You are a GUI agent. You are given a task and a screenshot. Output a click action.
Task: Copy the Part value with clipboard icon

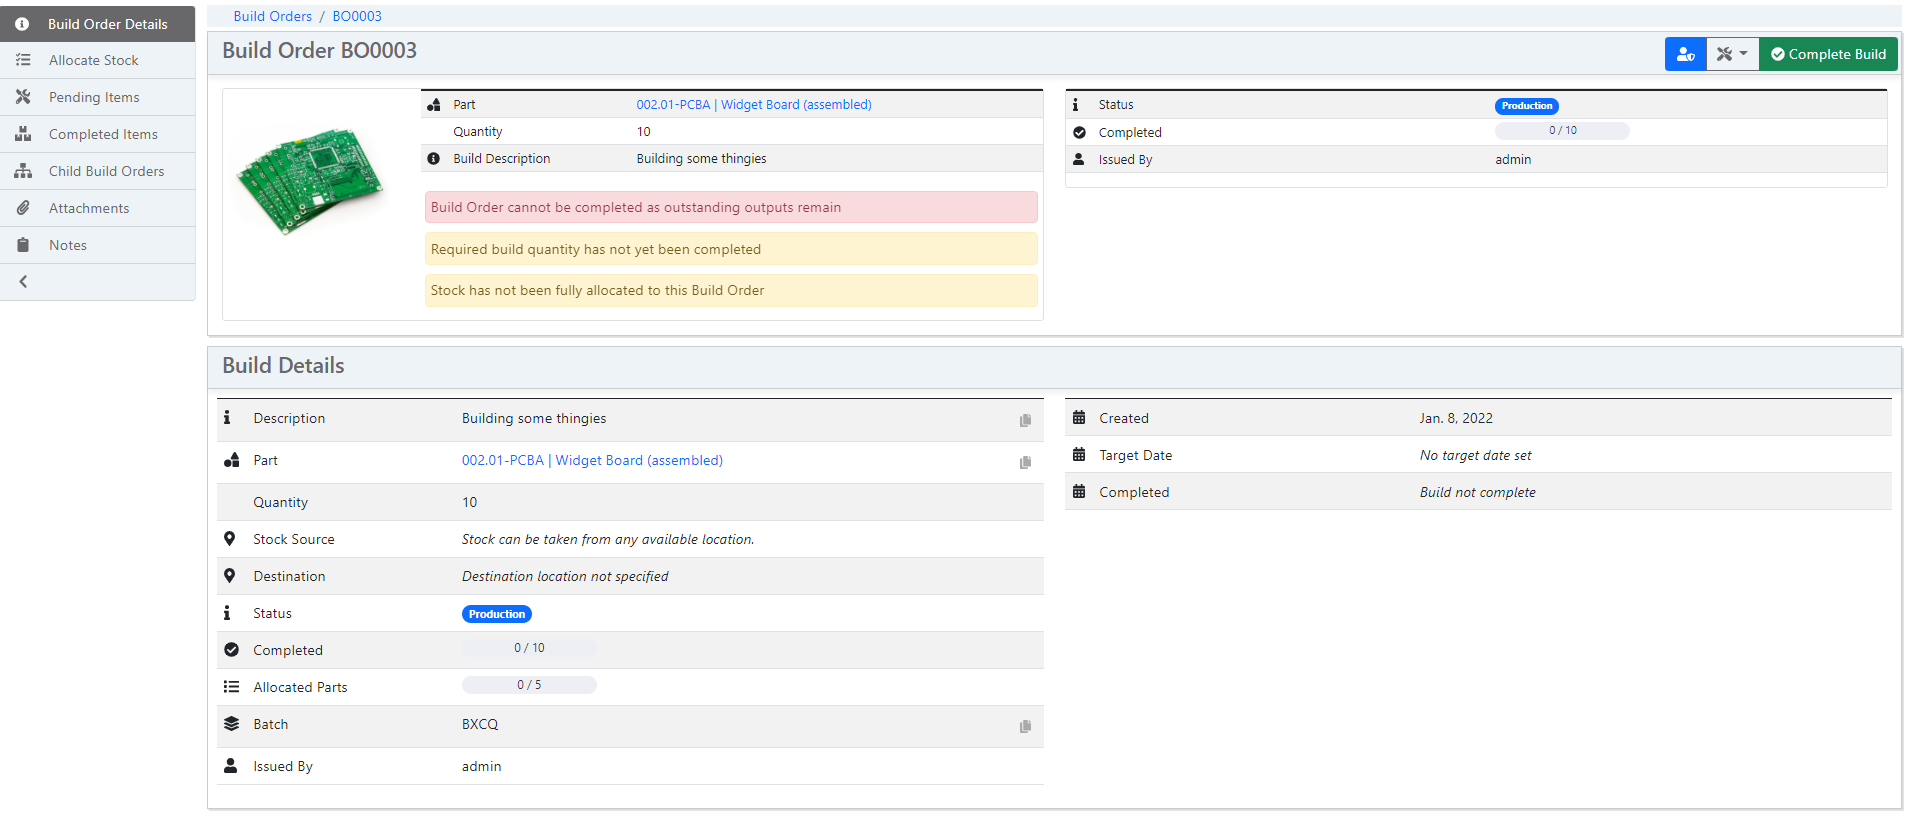[1025, 462]
